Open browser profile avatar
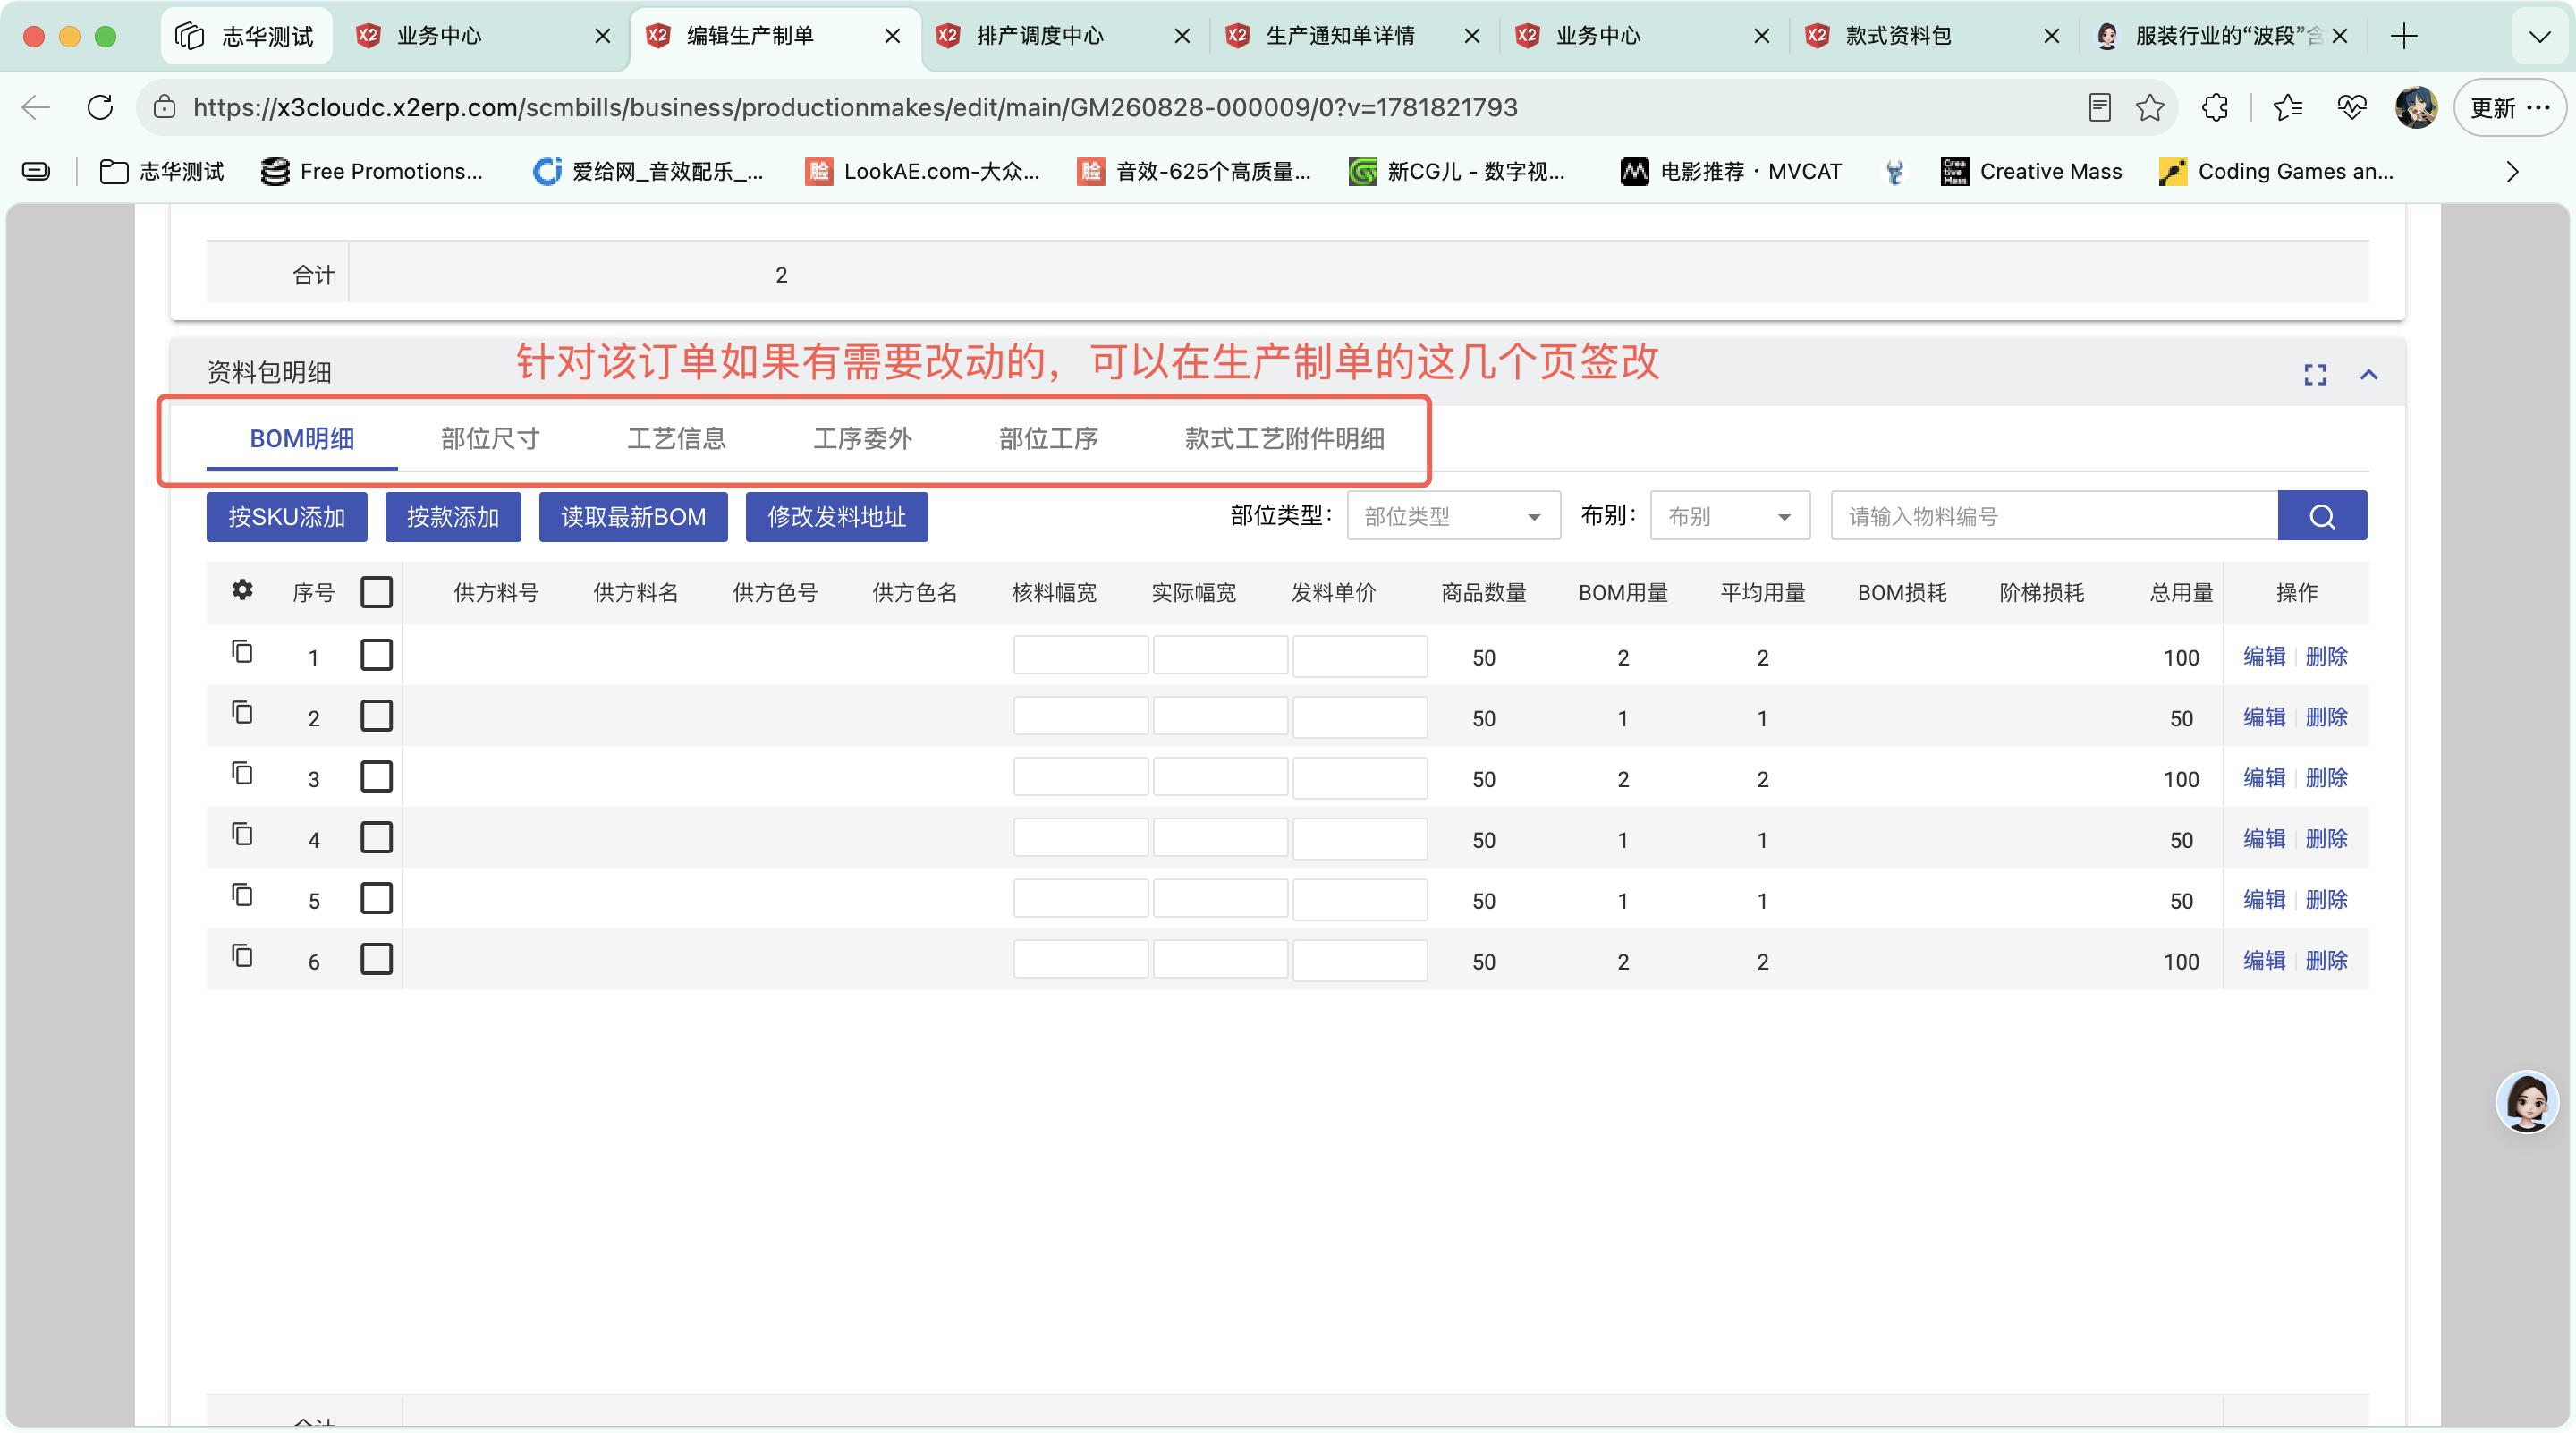Image resolution: width=2576 pixels, height=1433 pixels. click(2416, 107)
